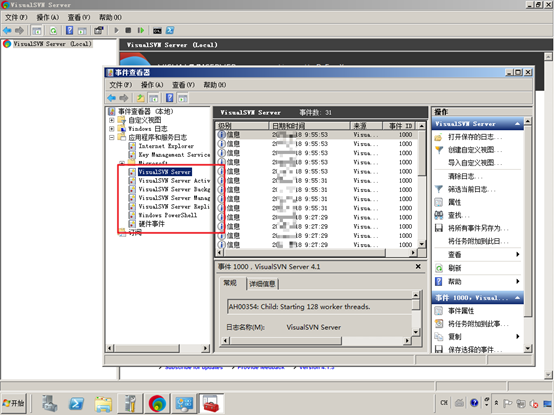This screenshot has height=415, width=554.
Task: Expand 查看 submenu arrow in actions pane
Action: pos(518,254)
